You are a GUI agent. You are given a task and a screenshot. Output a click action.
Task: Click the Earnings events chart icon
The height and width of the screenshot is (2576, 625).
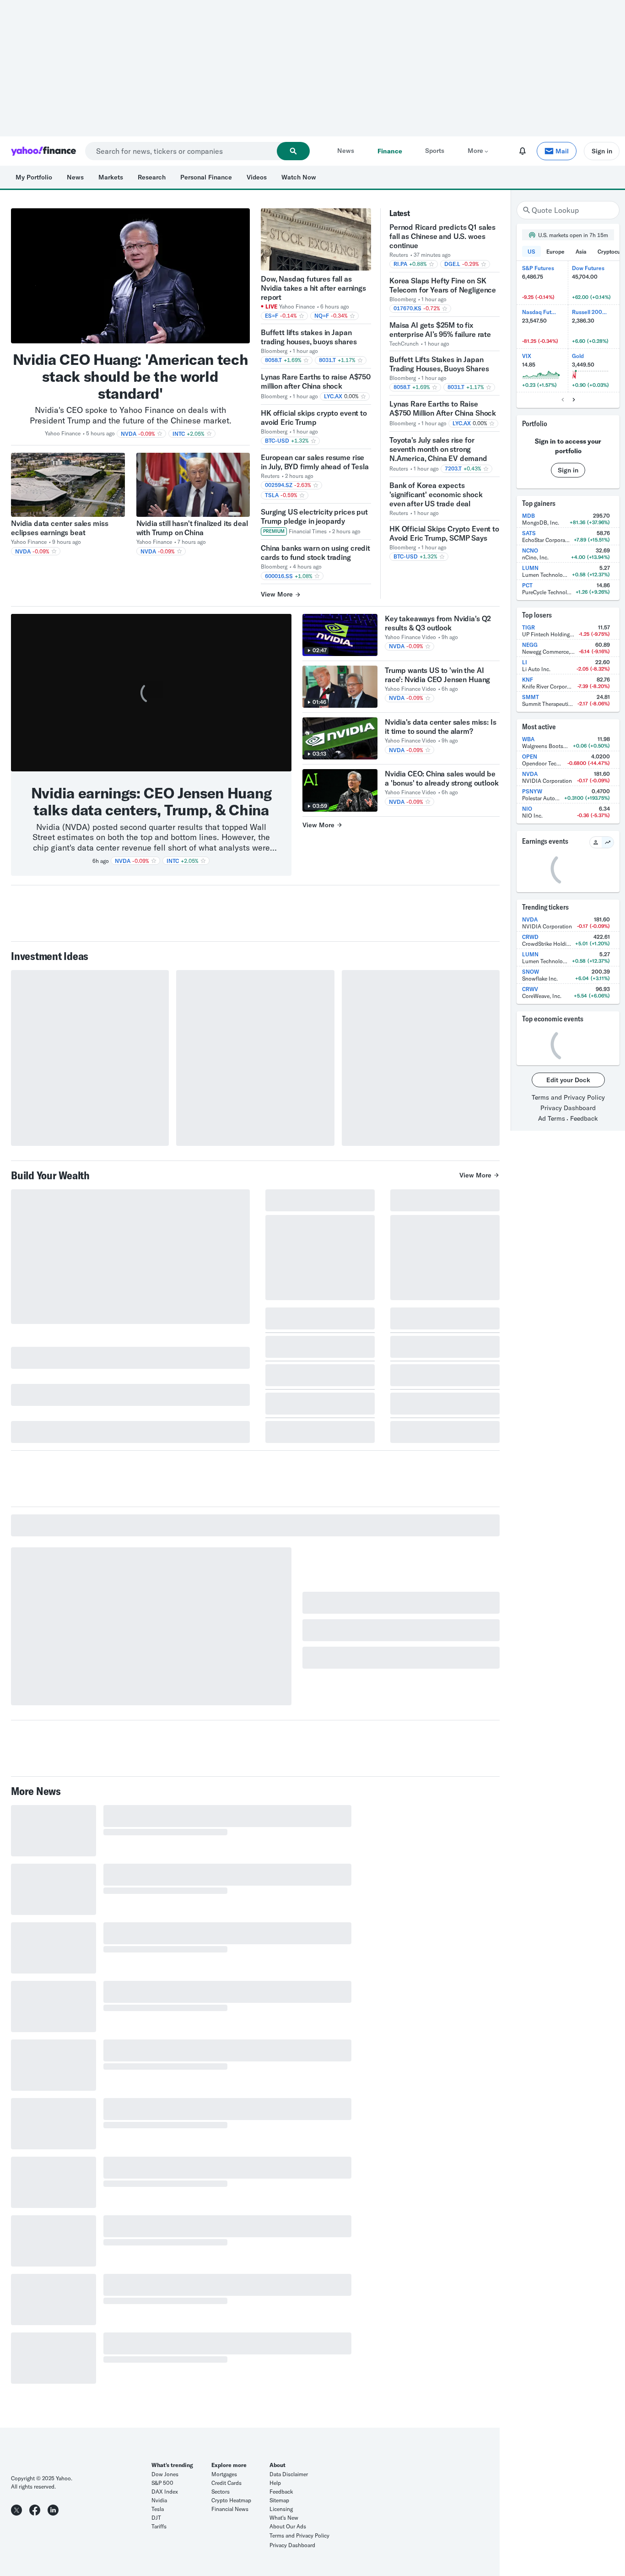pos(607,842)
